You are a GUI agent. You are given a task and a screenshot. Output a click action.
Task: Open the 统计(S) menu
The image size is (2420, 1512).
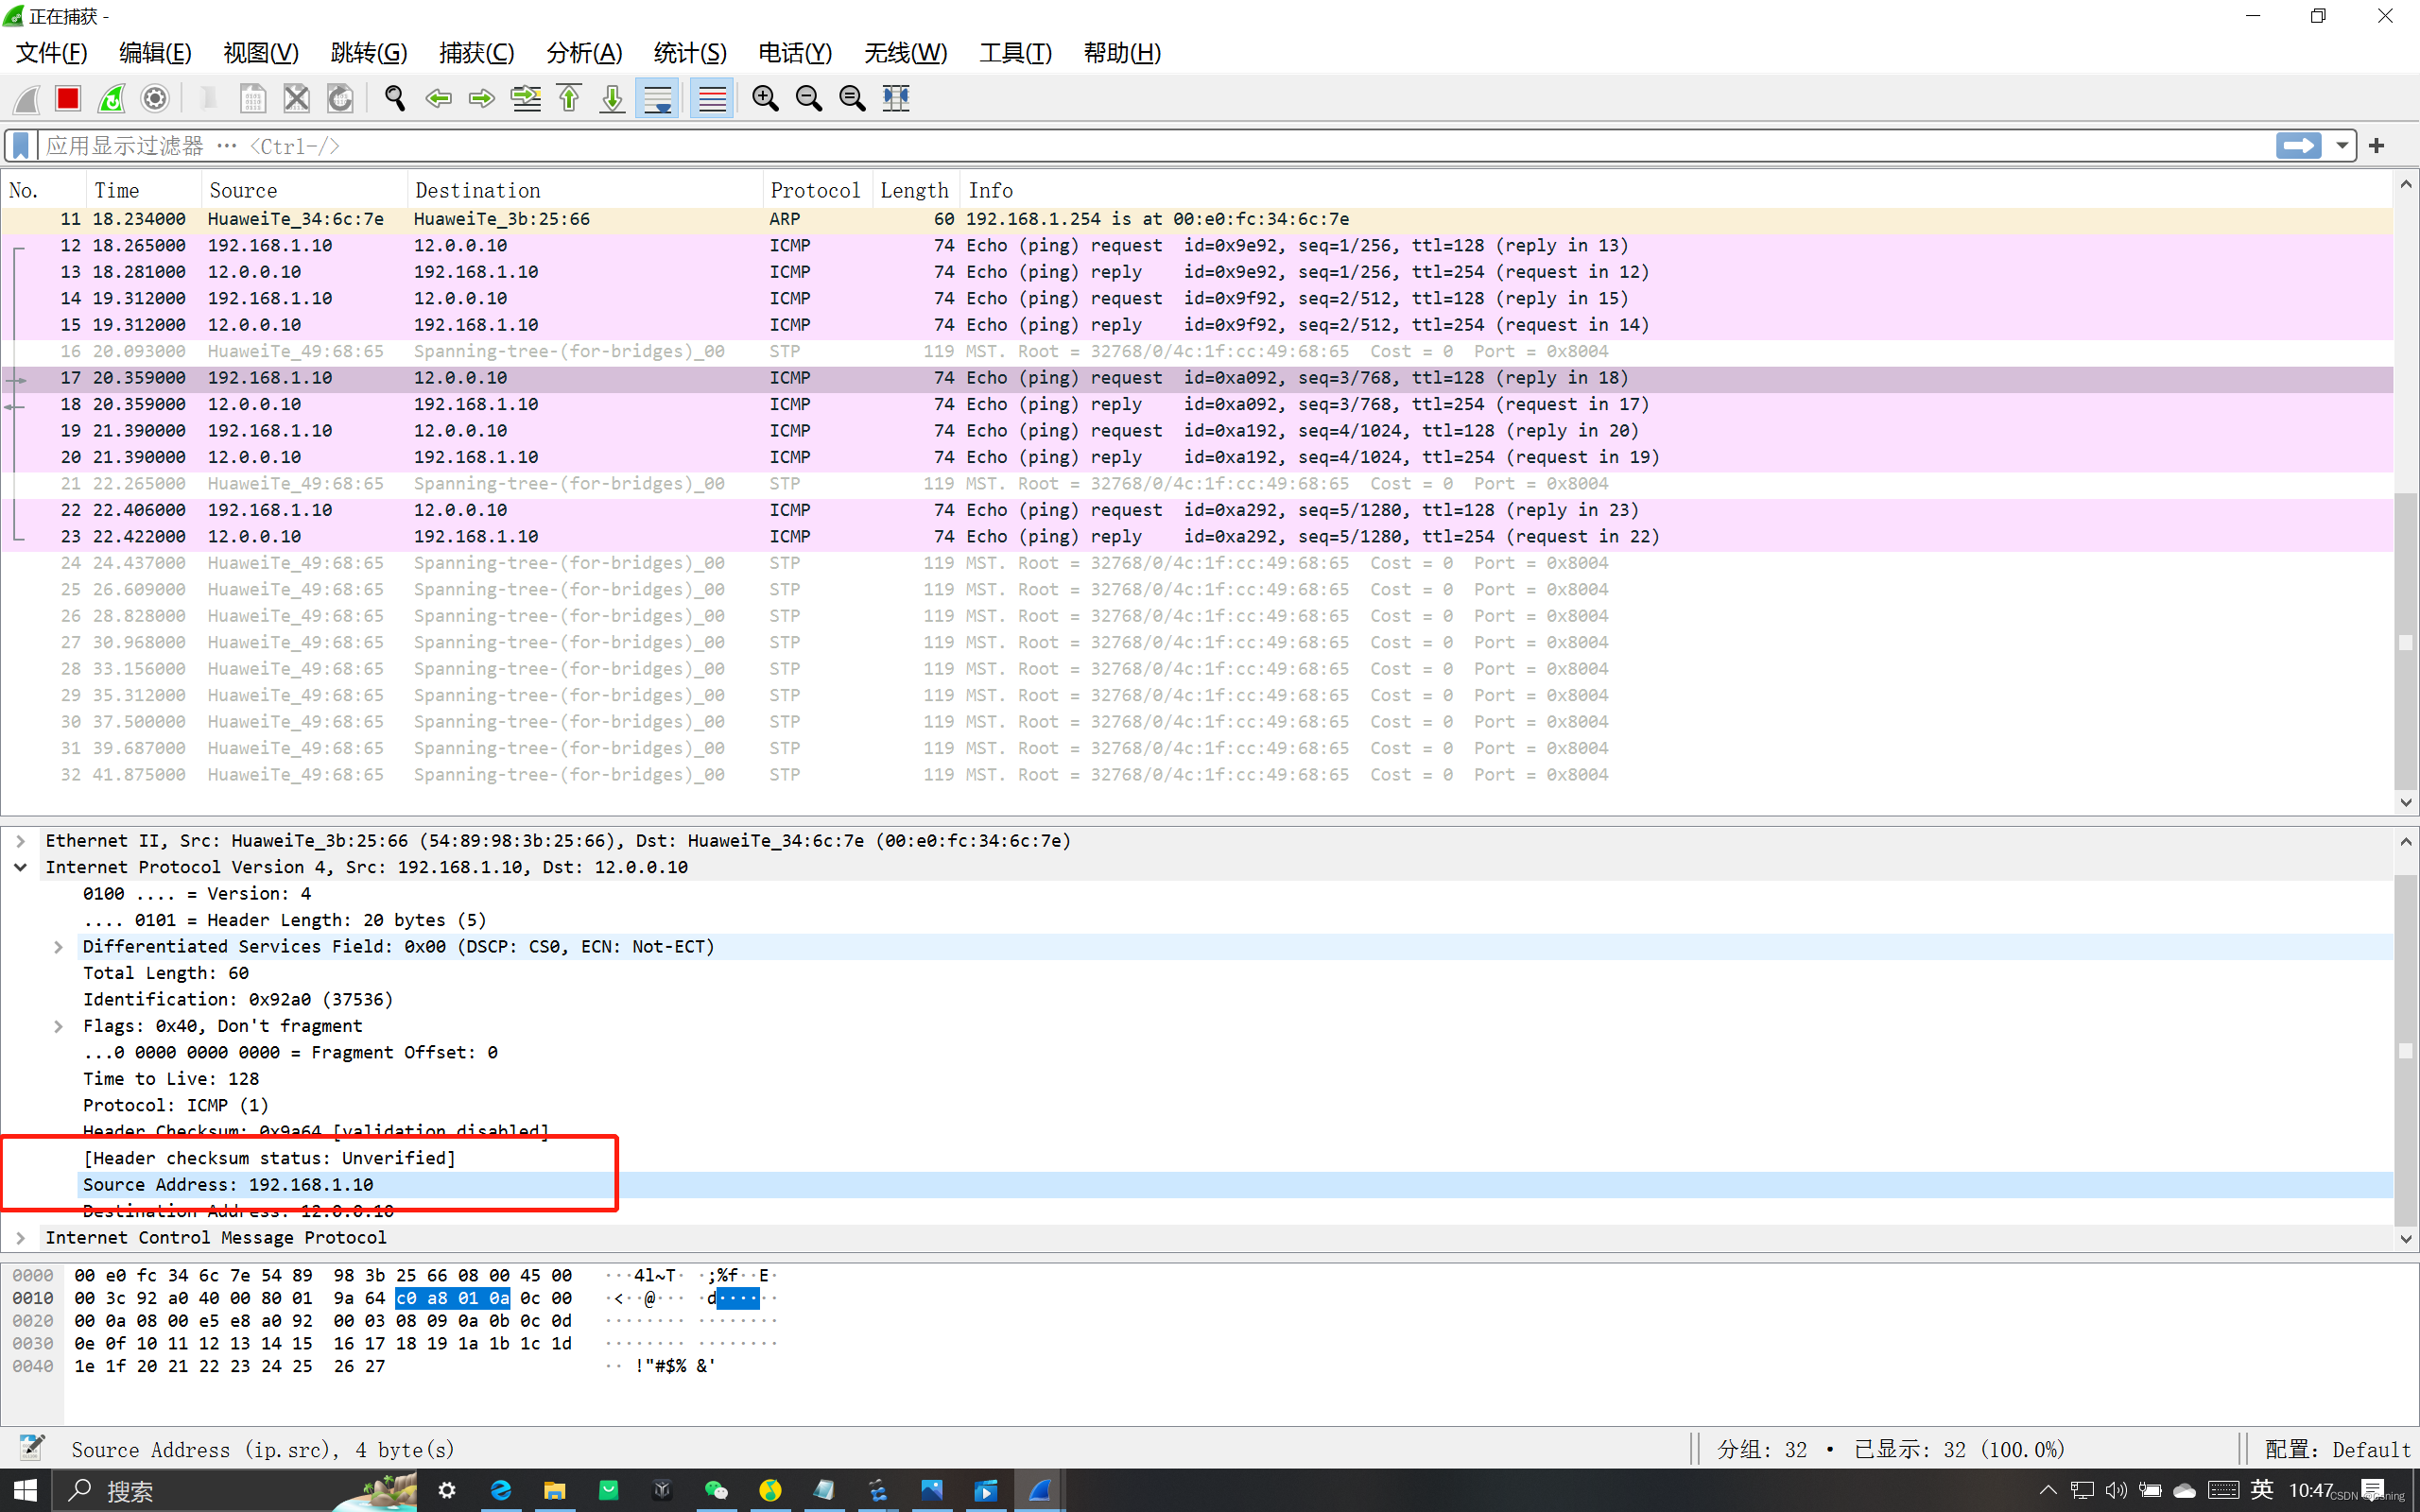click(x=689, y=53)
